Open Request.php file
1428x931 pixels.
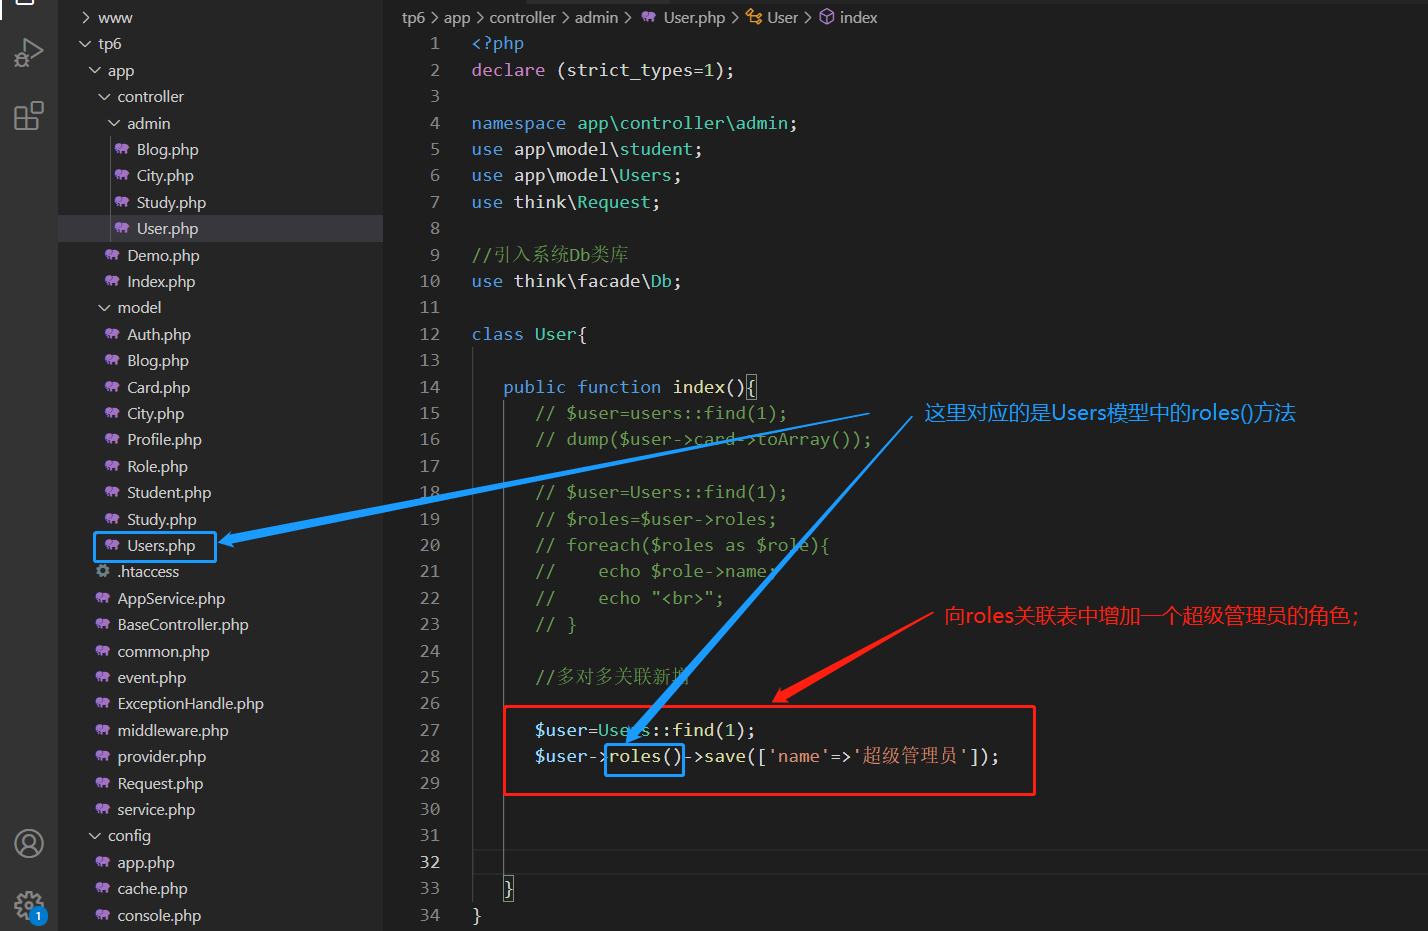pyautogui.click(x=160, y=783)
